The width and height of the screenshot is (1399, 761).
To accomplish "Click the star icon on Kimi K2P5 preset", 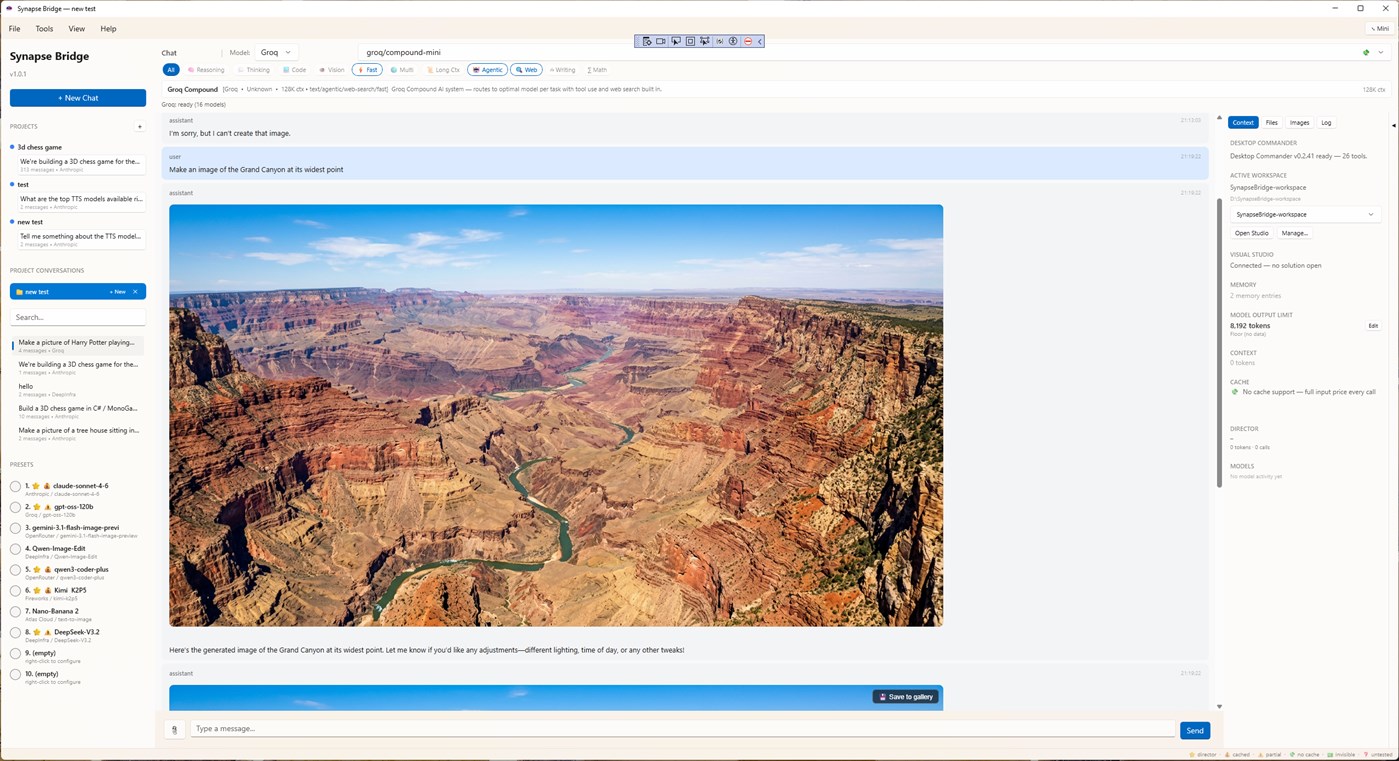I will [36, 590].
